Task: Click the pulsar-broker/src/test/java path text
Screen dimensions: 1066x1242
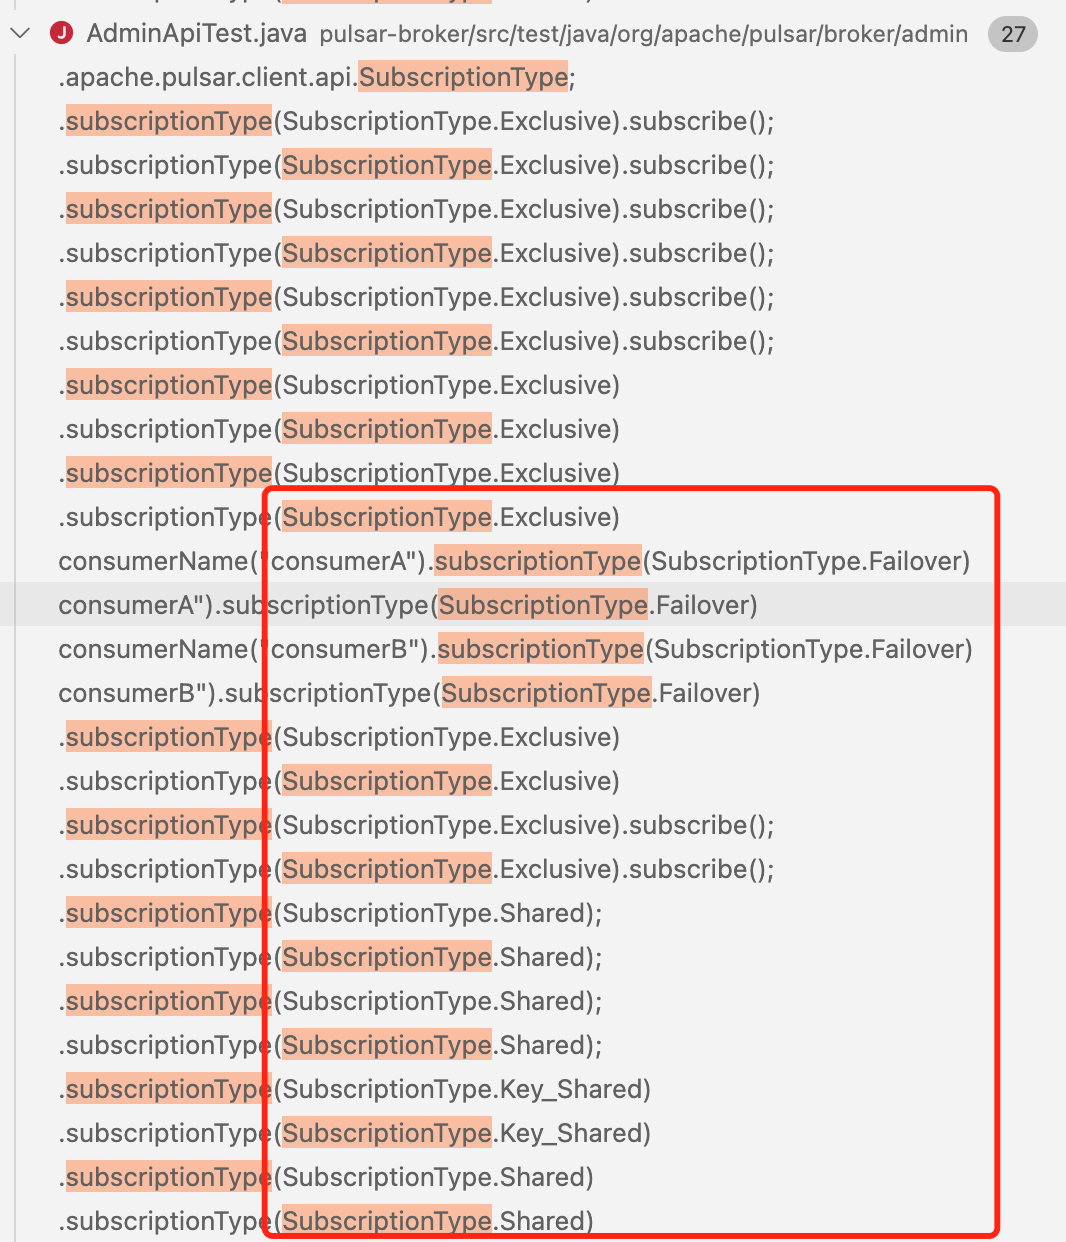Action: [x=643, y=35]
